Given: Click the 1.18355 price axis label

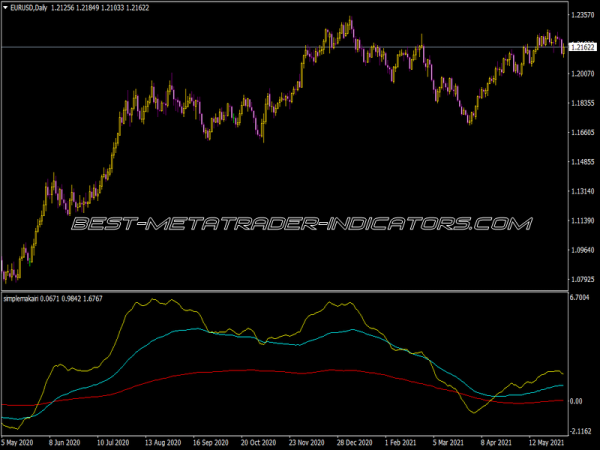Looking at the screenshot, I should point(581,103).
